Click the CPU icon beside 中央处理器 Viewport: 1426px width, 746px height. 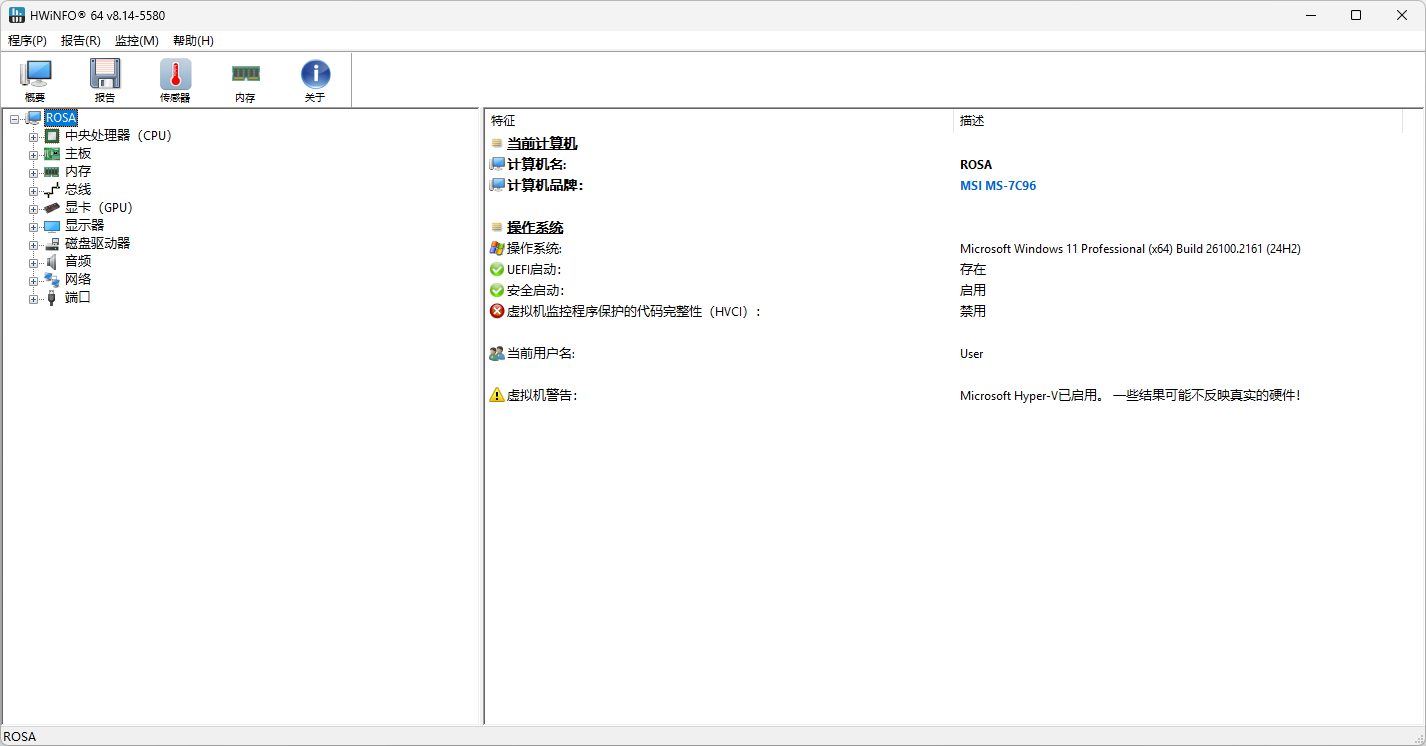pyautogui.click(x=51, y=134)
